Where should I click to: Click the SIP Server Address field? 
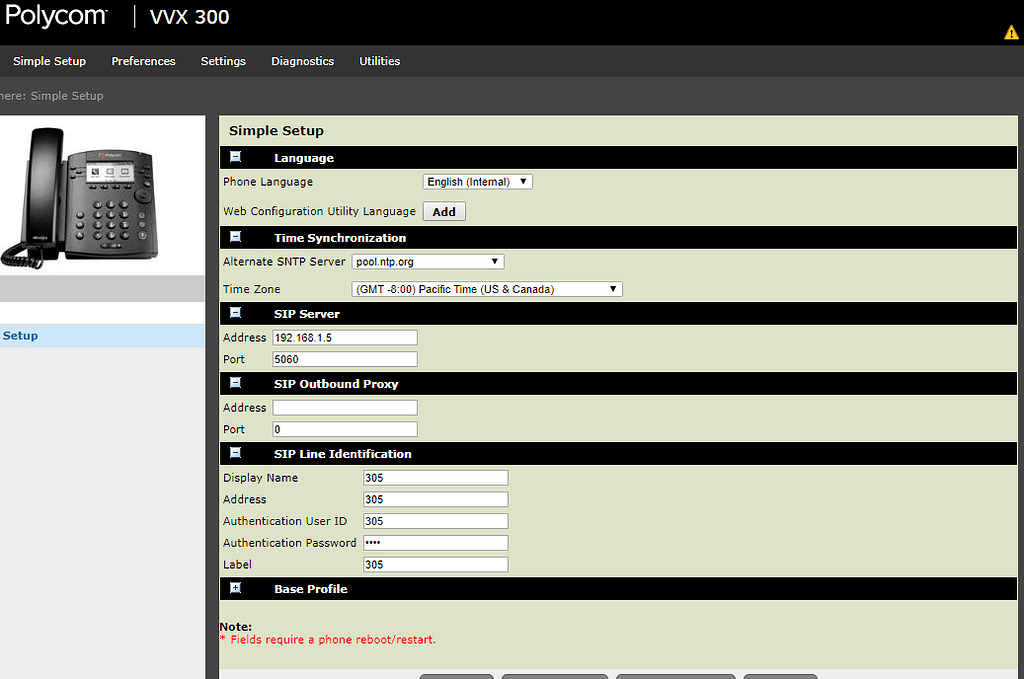point(344,337)
